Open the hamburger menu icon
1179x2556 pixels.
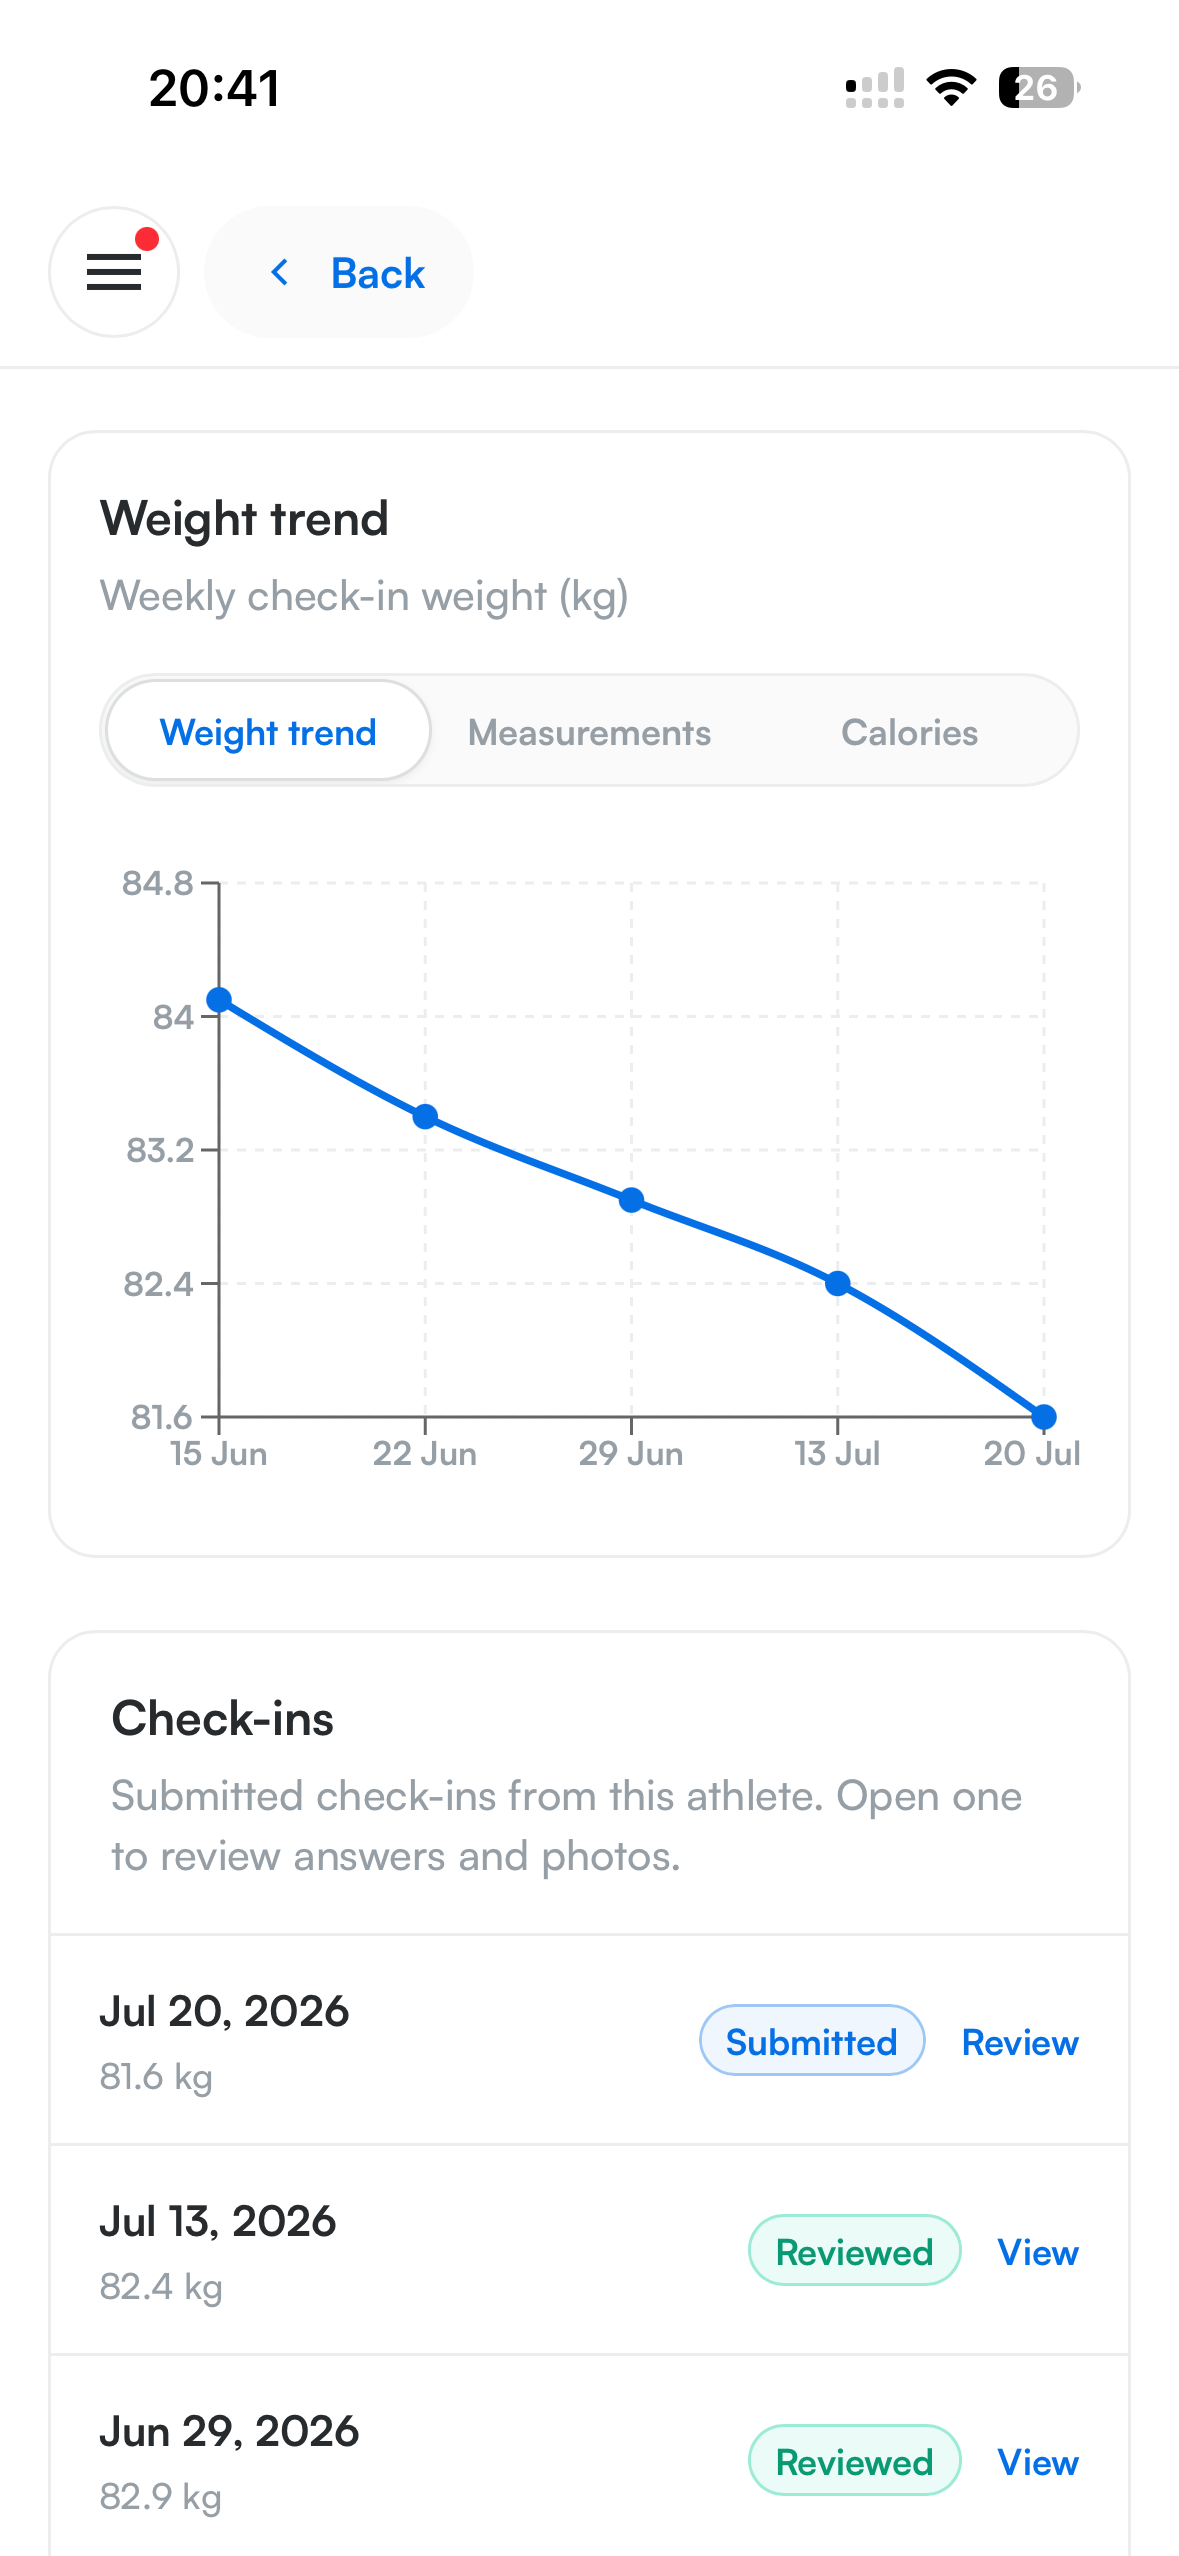[114, 272]
